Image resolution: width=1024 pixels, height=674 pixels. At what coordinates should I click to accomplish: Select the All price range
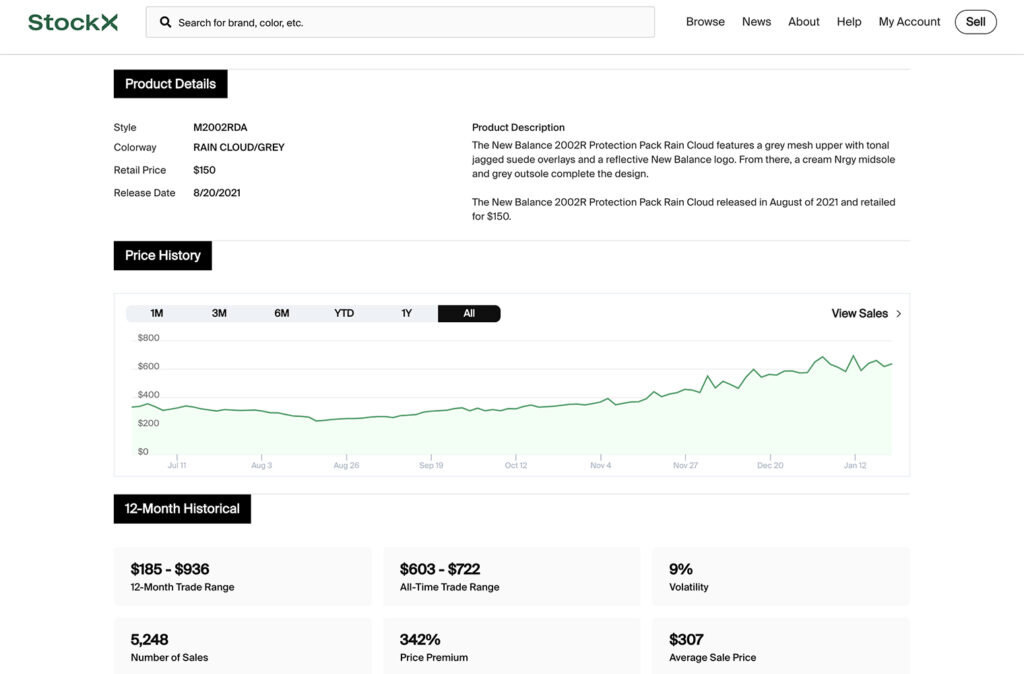click(x=469, y=313)
